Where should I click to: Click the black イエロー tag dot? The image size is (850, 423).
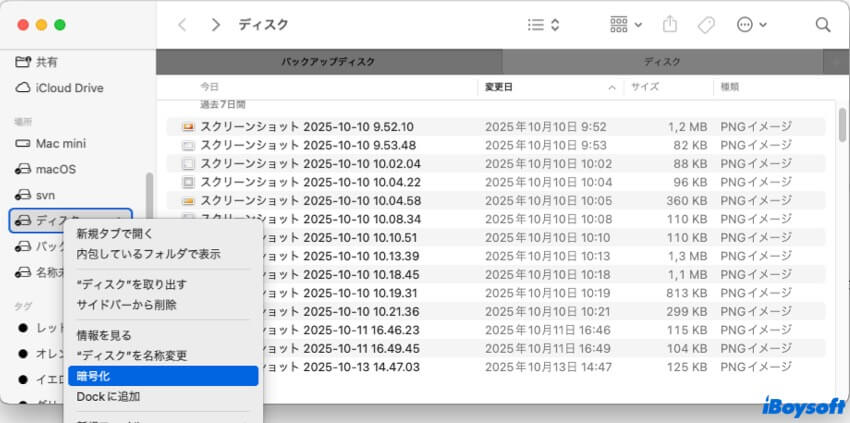(x=23, y=379)
